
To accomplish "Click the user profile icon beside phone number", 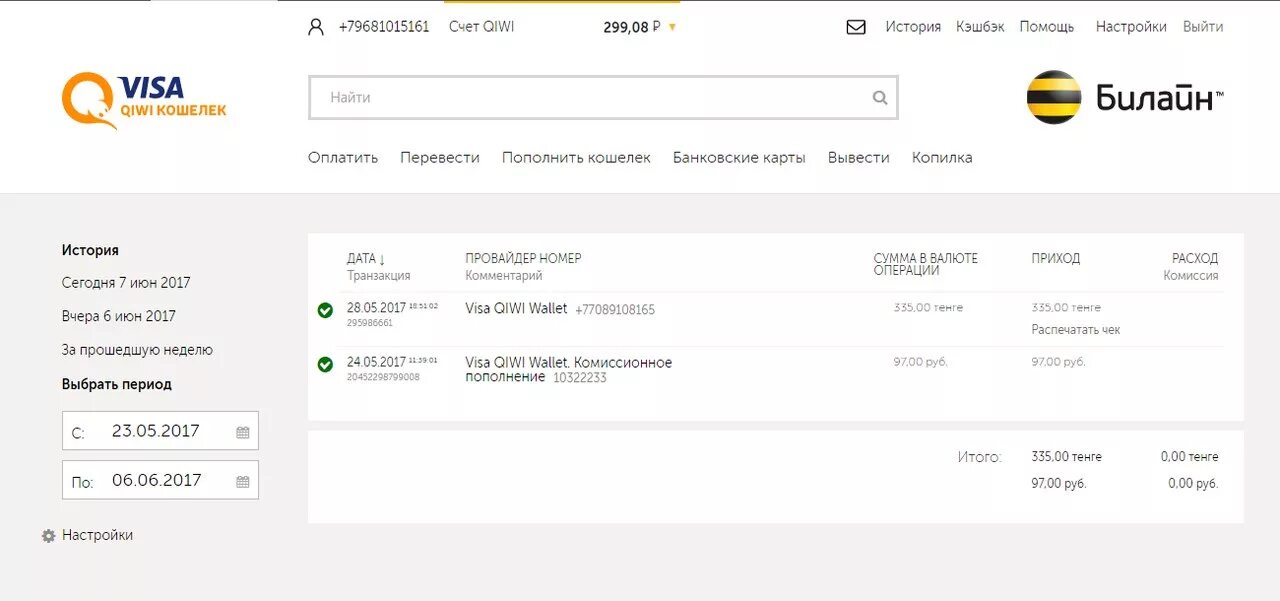I will pyautogui.click(x=316, y=27).
